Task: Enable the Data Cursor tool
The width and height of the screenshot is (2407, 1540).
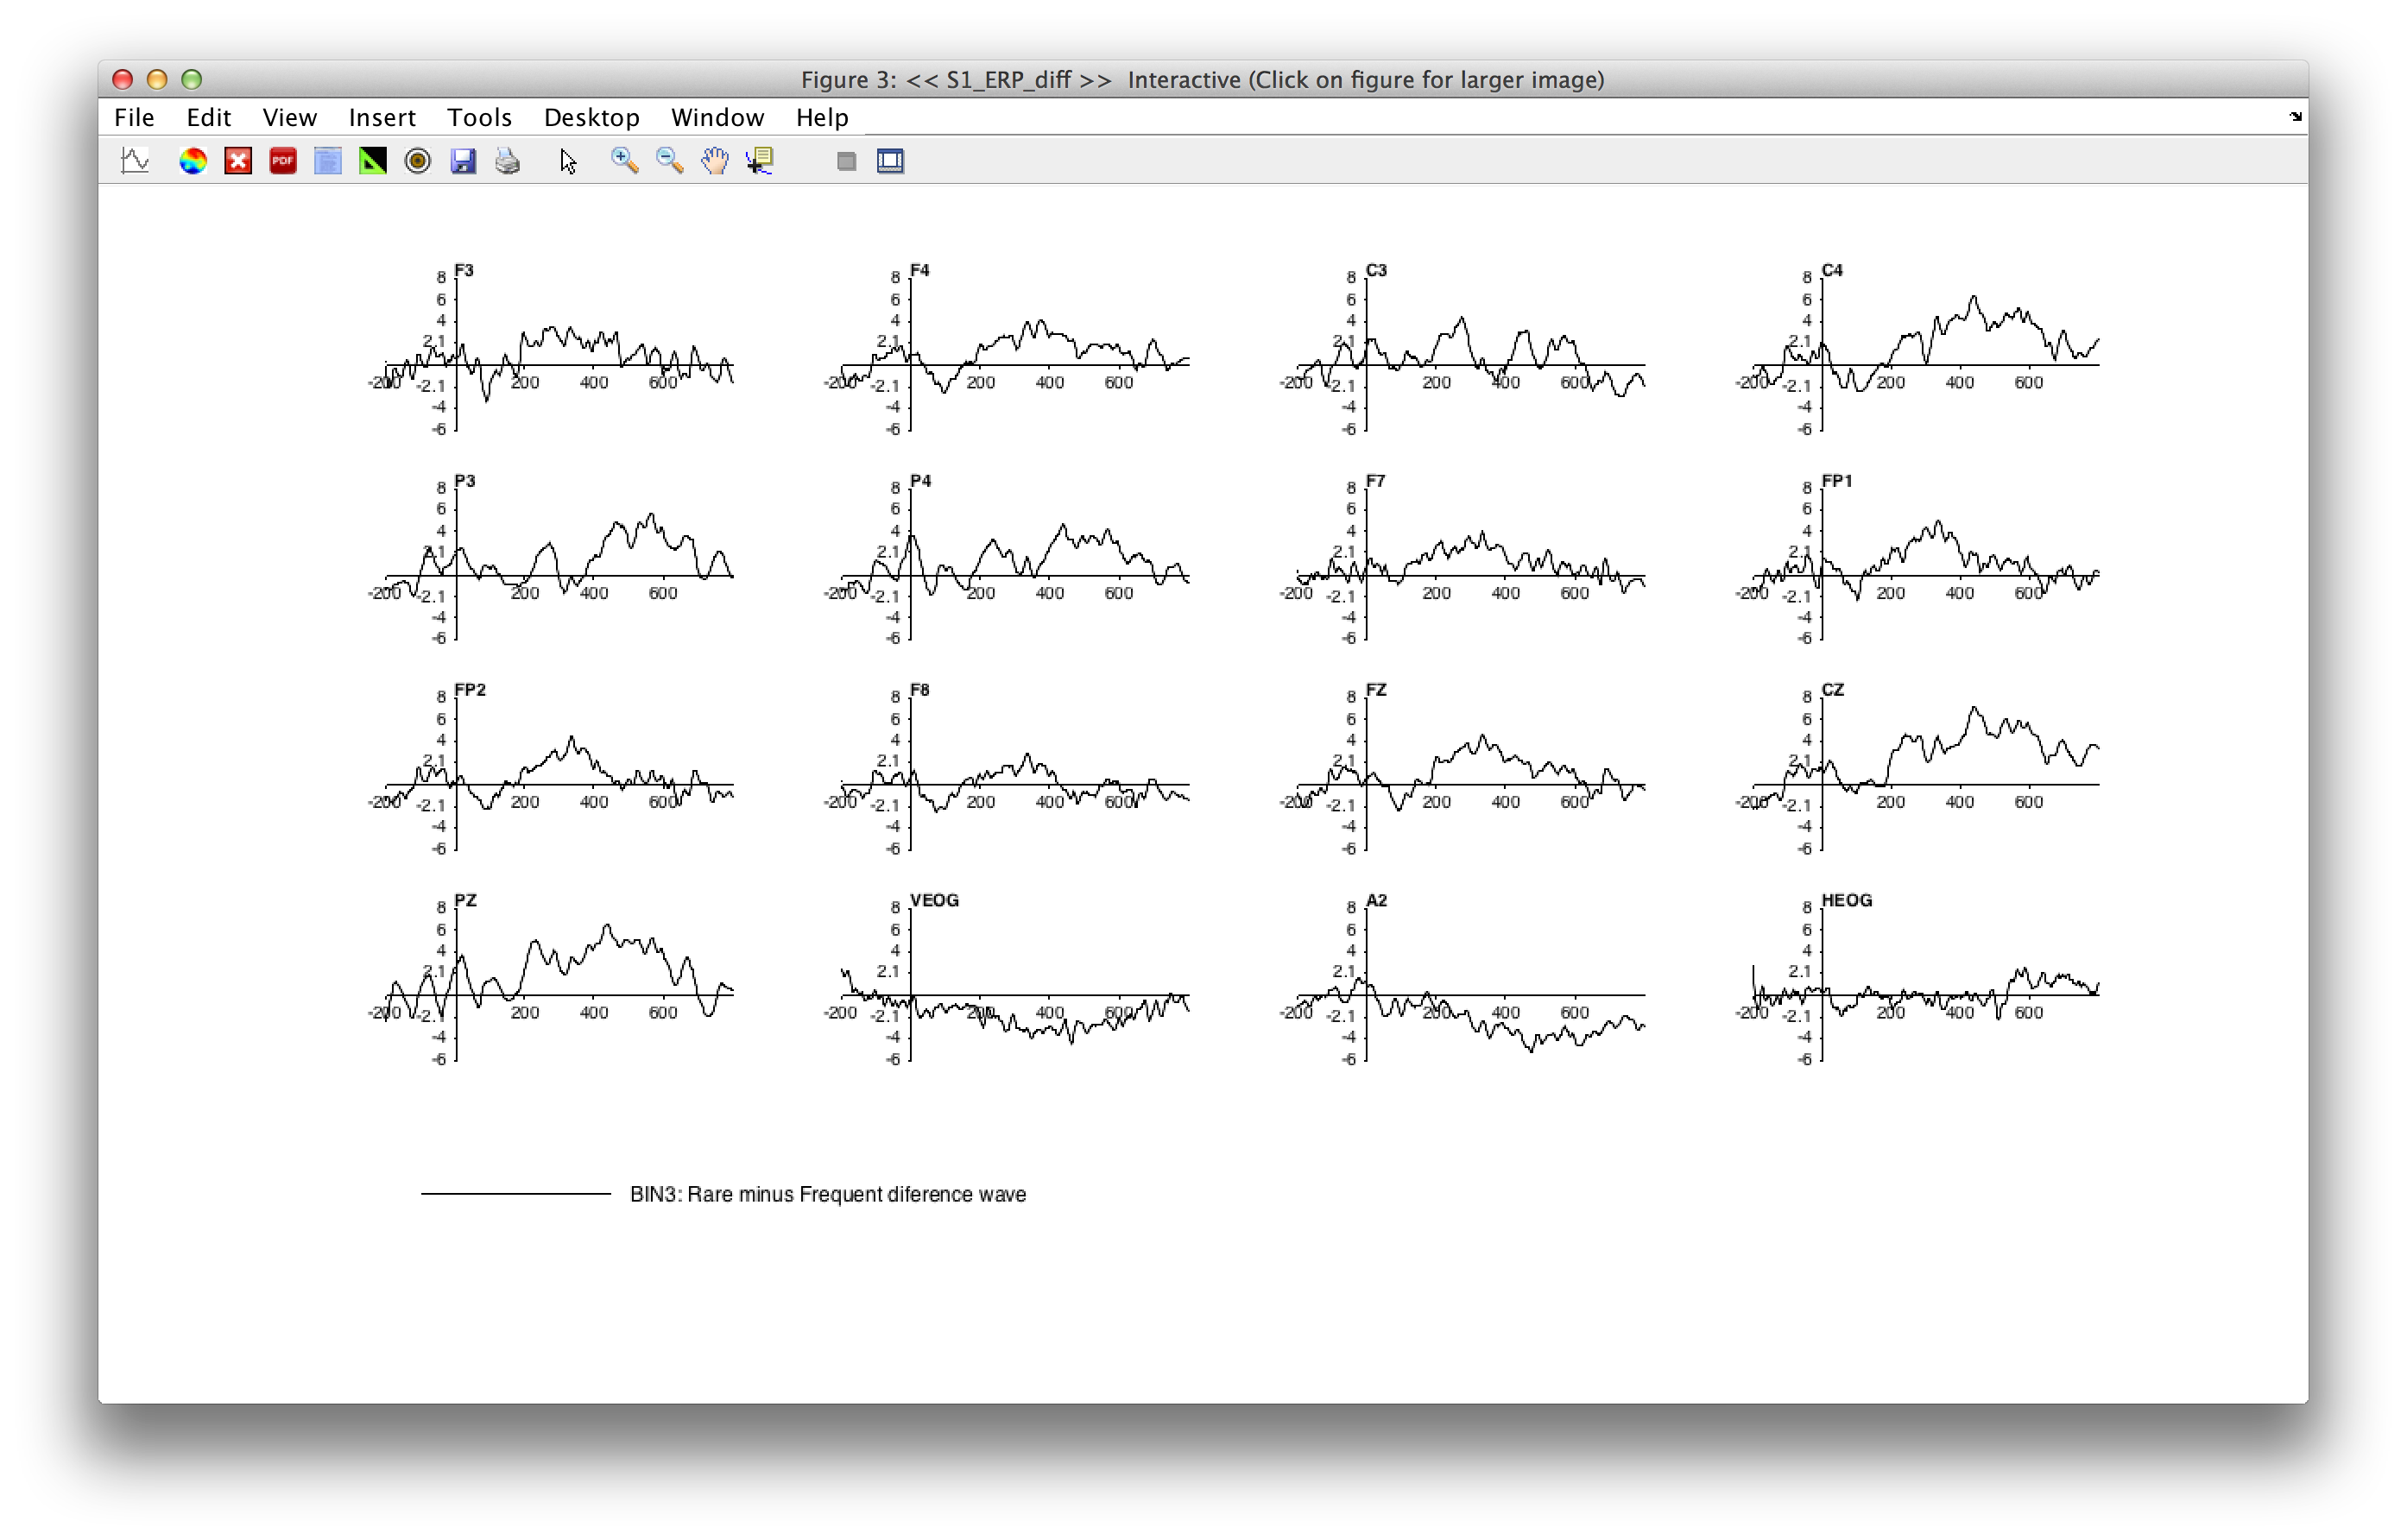Action: 760,161
